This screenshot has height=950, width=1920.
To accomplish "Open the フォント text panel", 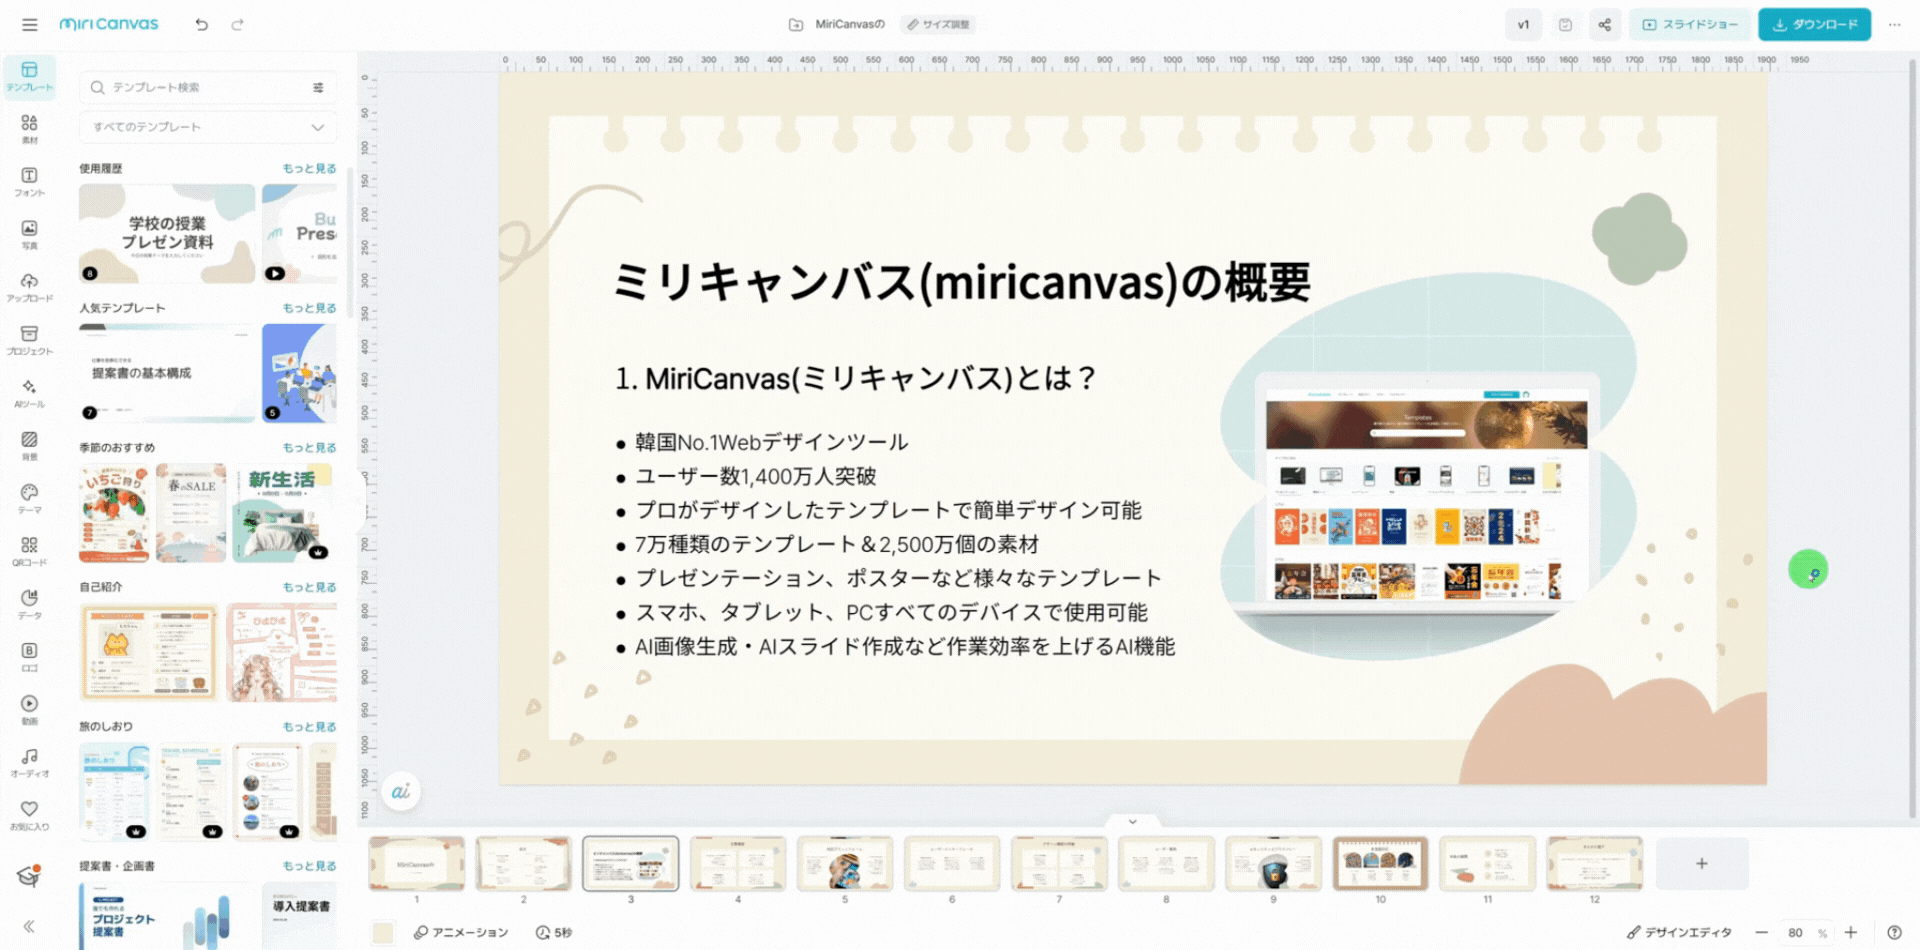I will click(29, 182).
